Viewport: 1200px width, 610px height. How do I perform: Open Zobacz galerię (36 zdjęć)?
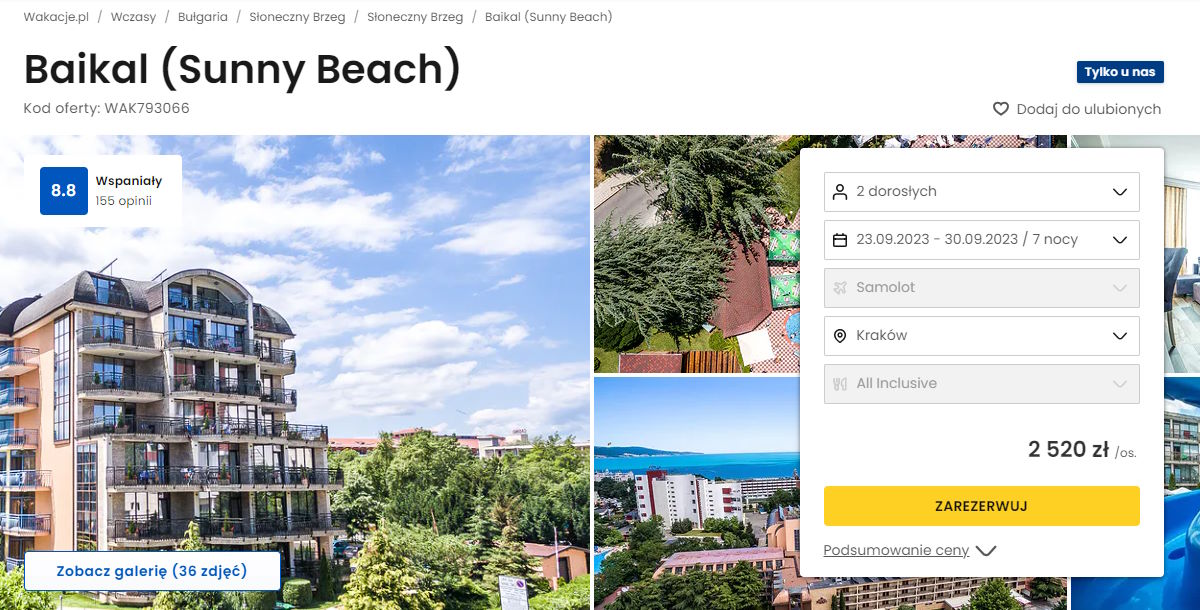point(152,571)
